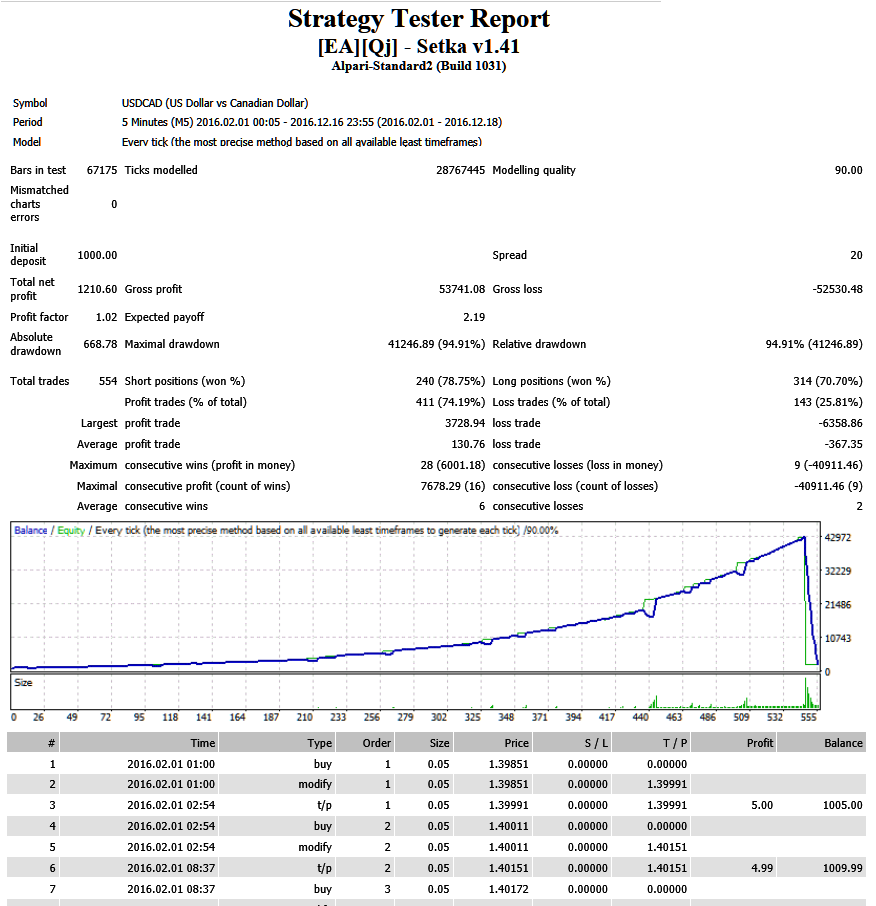
Task: Click average profit trade value 130.76
Action: coord(468,444)
